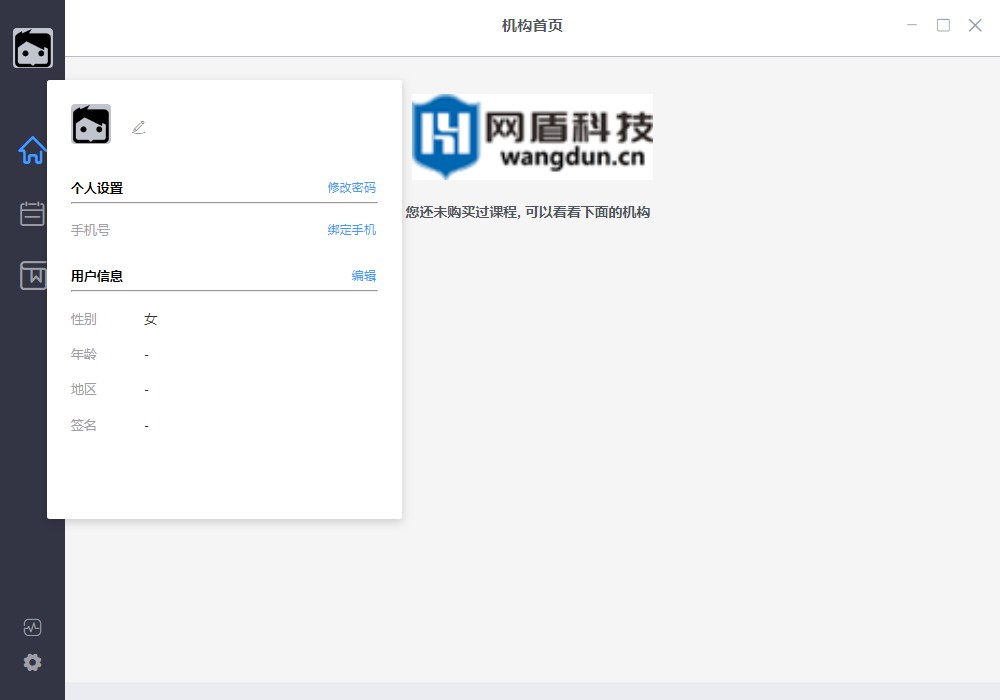Open the settings gear icon in sidebar

pyautogui.click(x=32, y=662)
